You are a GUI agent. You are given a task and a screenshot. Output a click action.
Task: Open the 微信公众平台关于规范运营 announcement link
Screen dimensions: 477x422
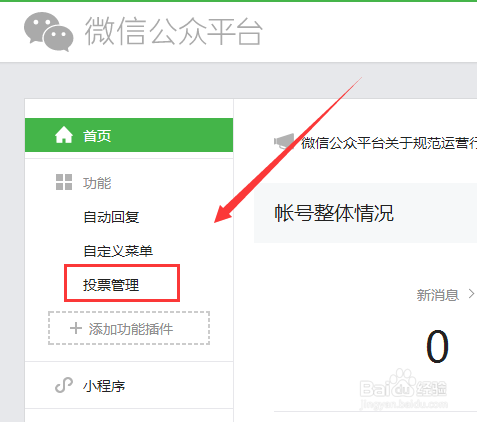click(389, 143)
